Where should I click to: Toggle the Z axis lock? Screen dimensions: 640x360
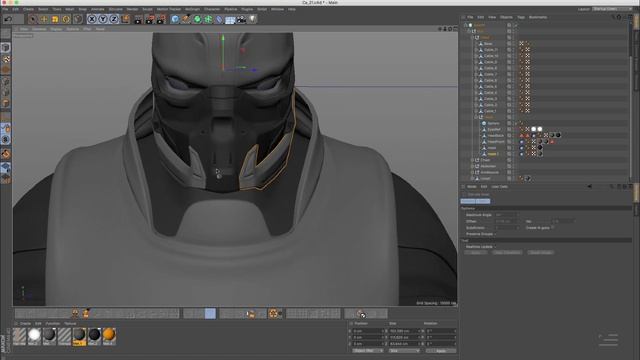coord(114,19)
